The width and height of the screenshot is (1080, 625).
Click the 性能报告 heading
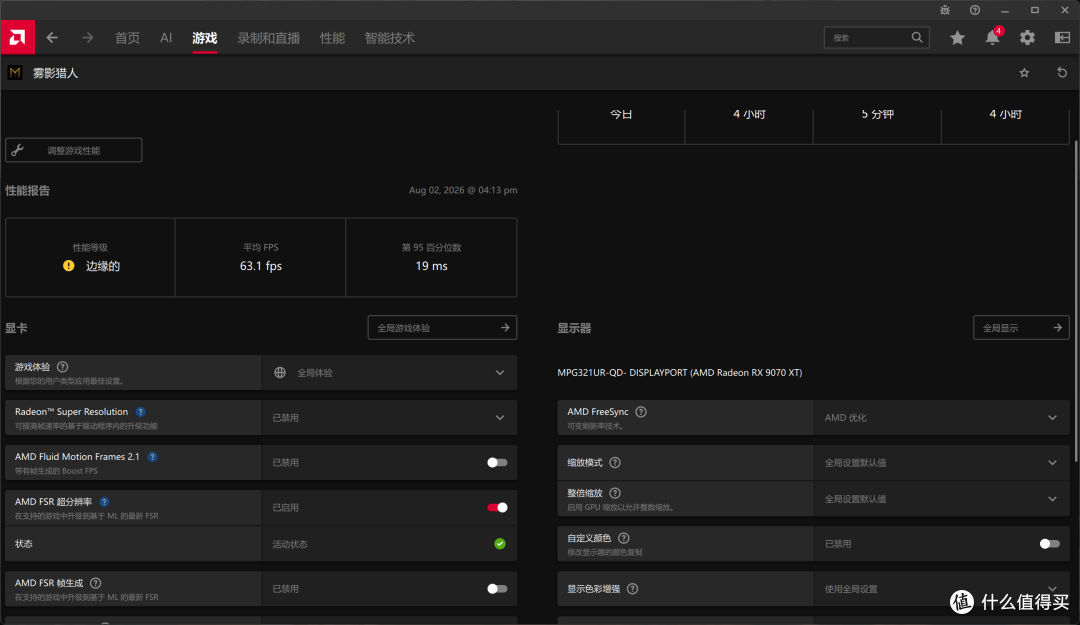pos(28,190)
